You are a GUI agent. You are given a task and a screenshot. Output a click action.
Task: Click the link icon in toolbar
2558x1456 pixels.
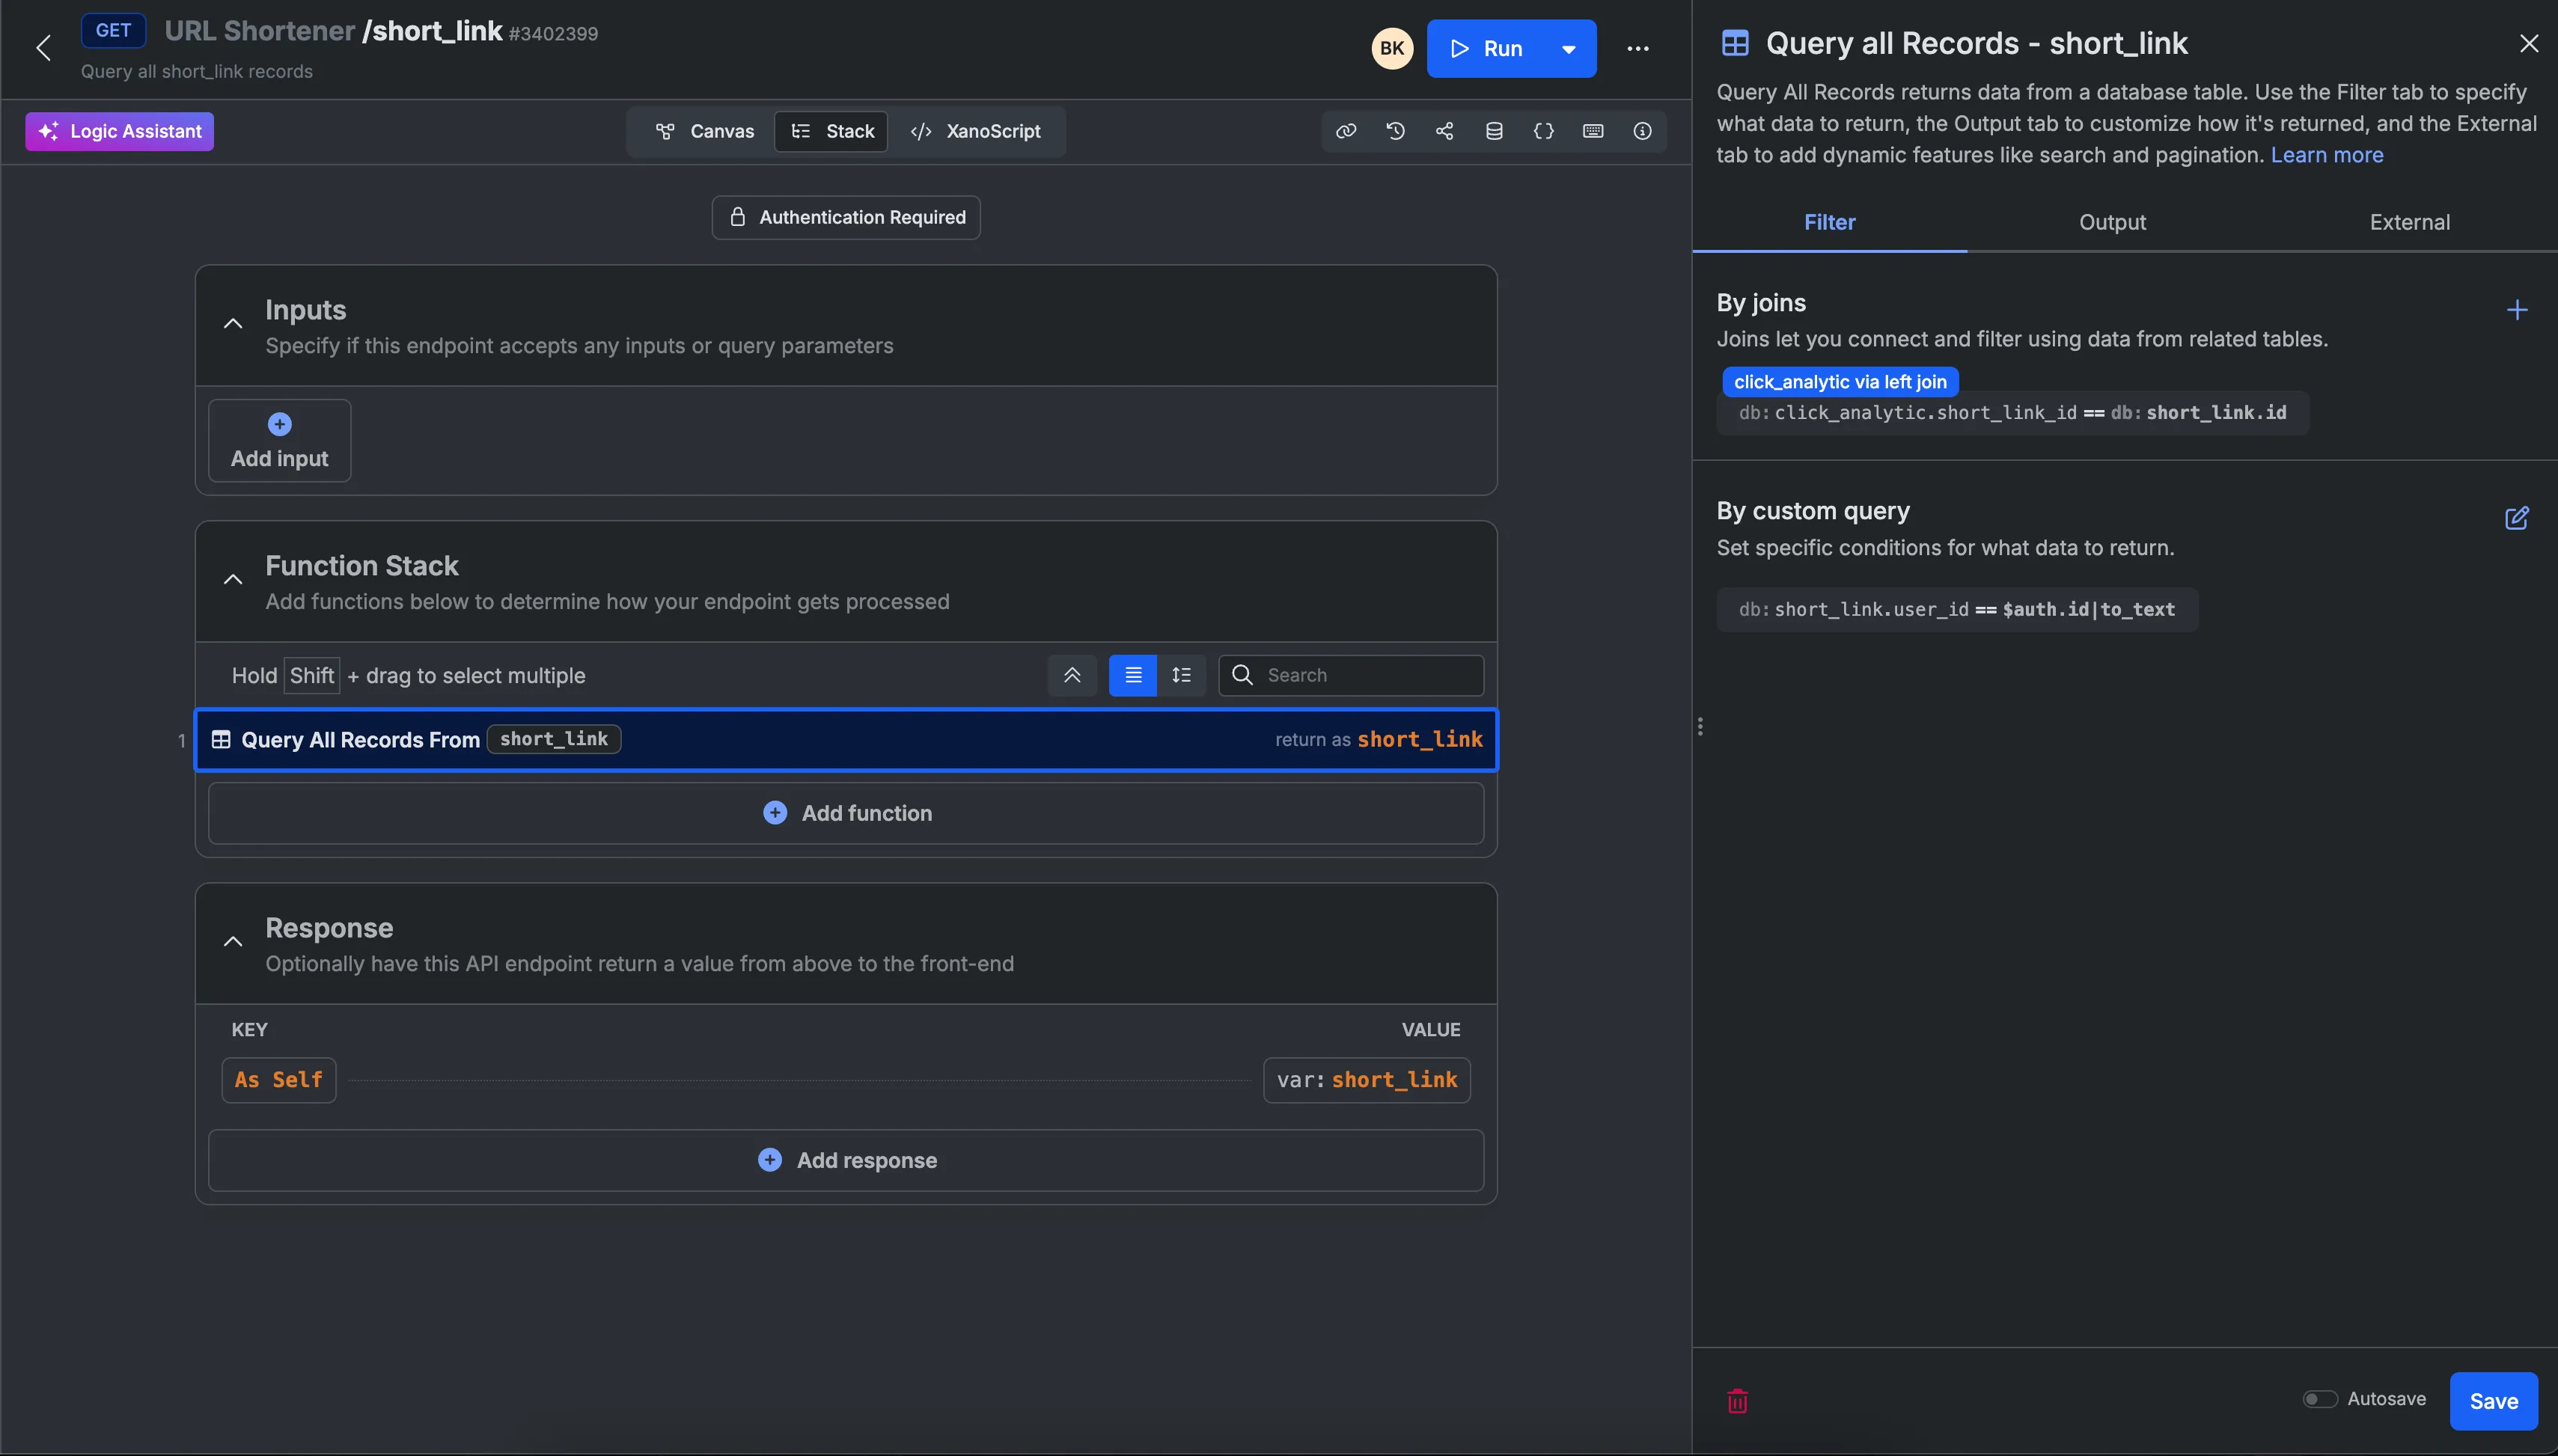[1346, 131]
